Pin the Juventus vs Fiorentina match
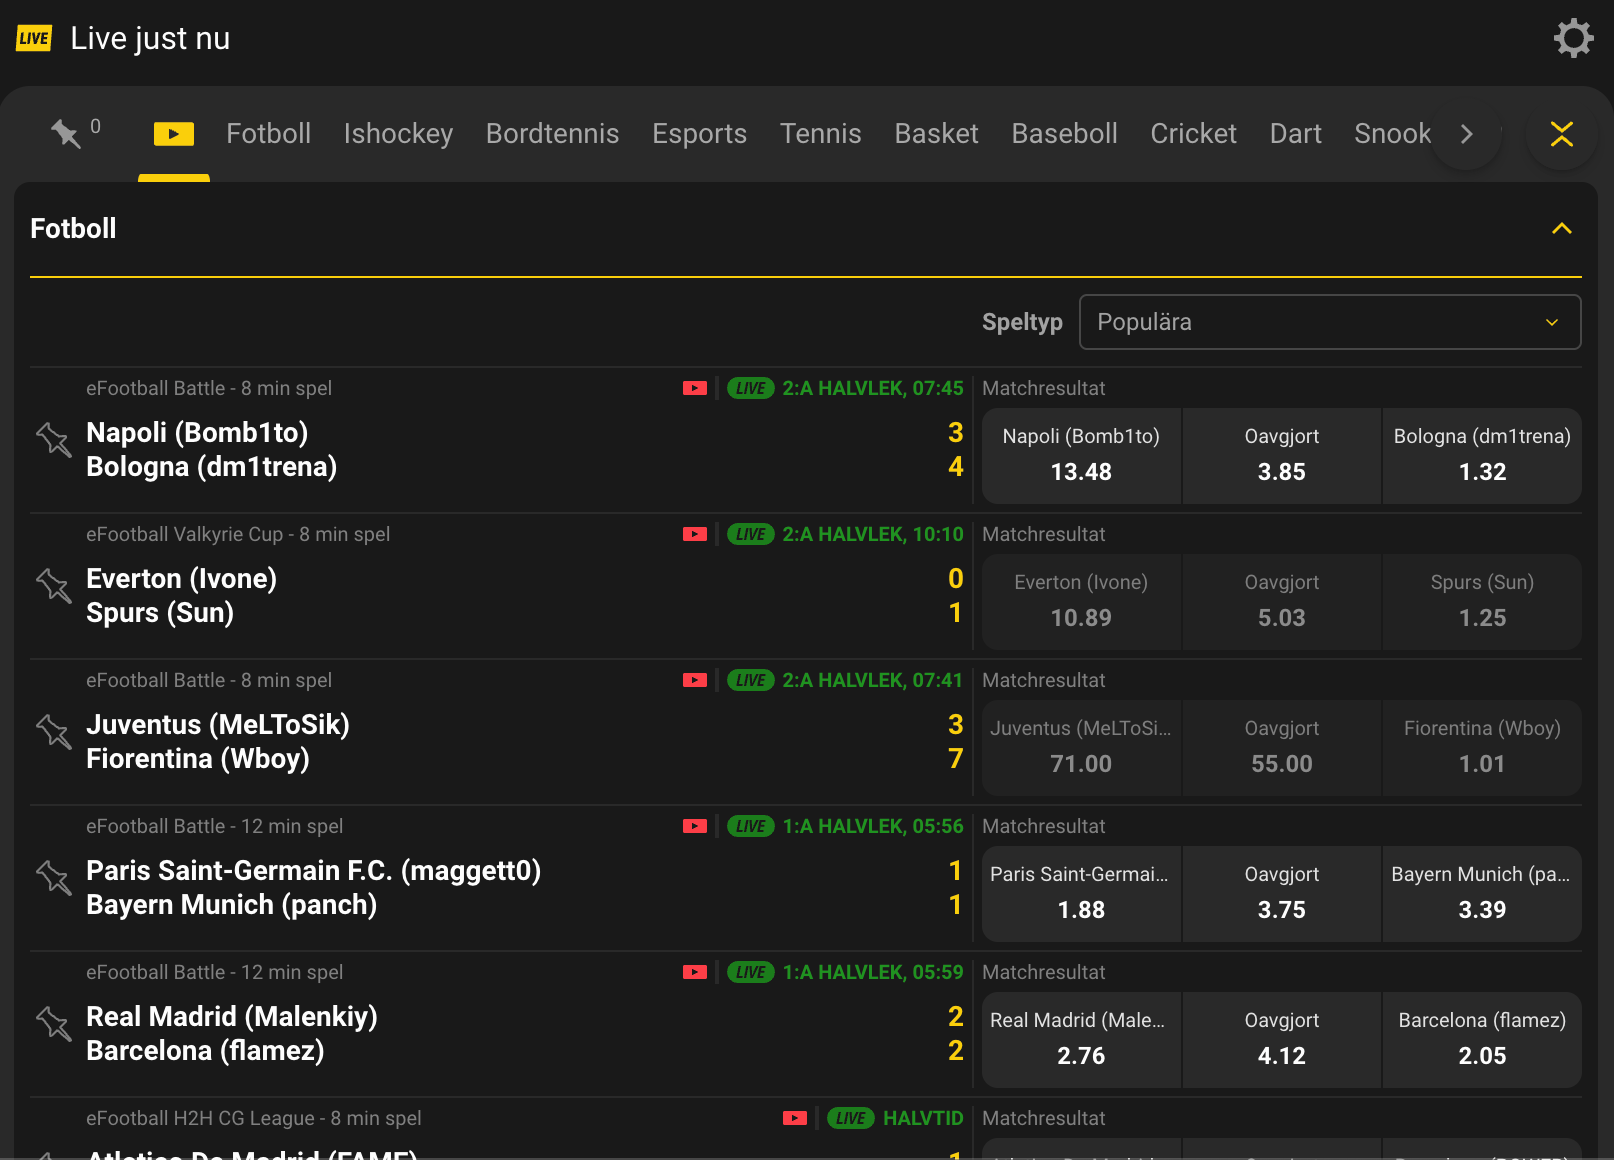1614x1160 pixels. pos(54,731)
